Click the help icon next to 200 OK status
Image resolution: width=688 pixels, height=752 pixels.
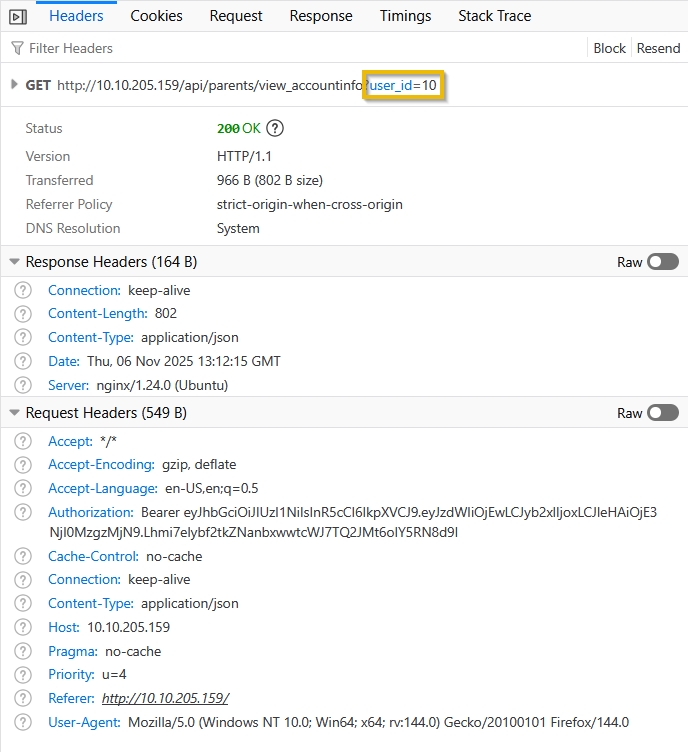[x=275, y=128]
